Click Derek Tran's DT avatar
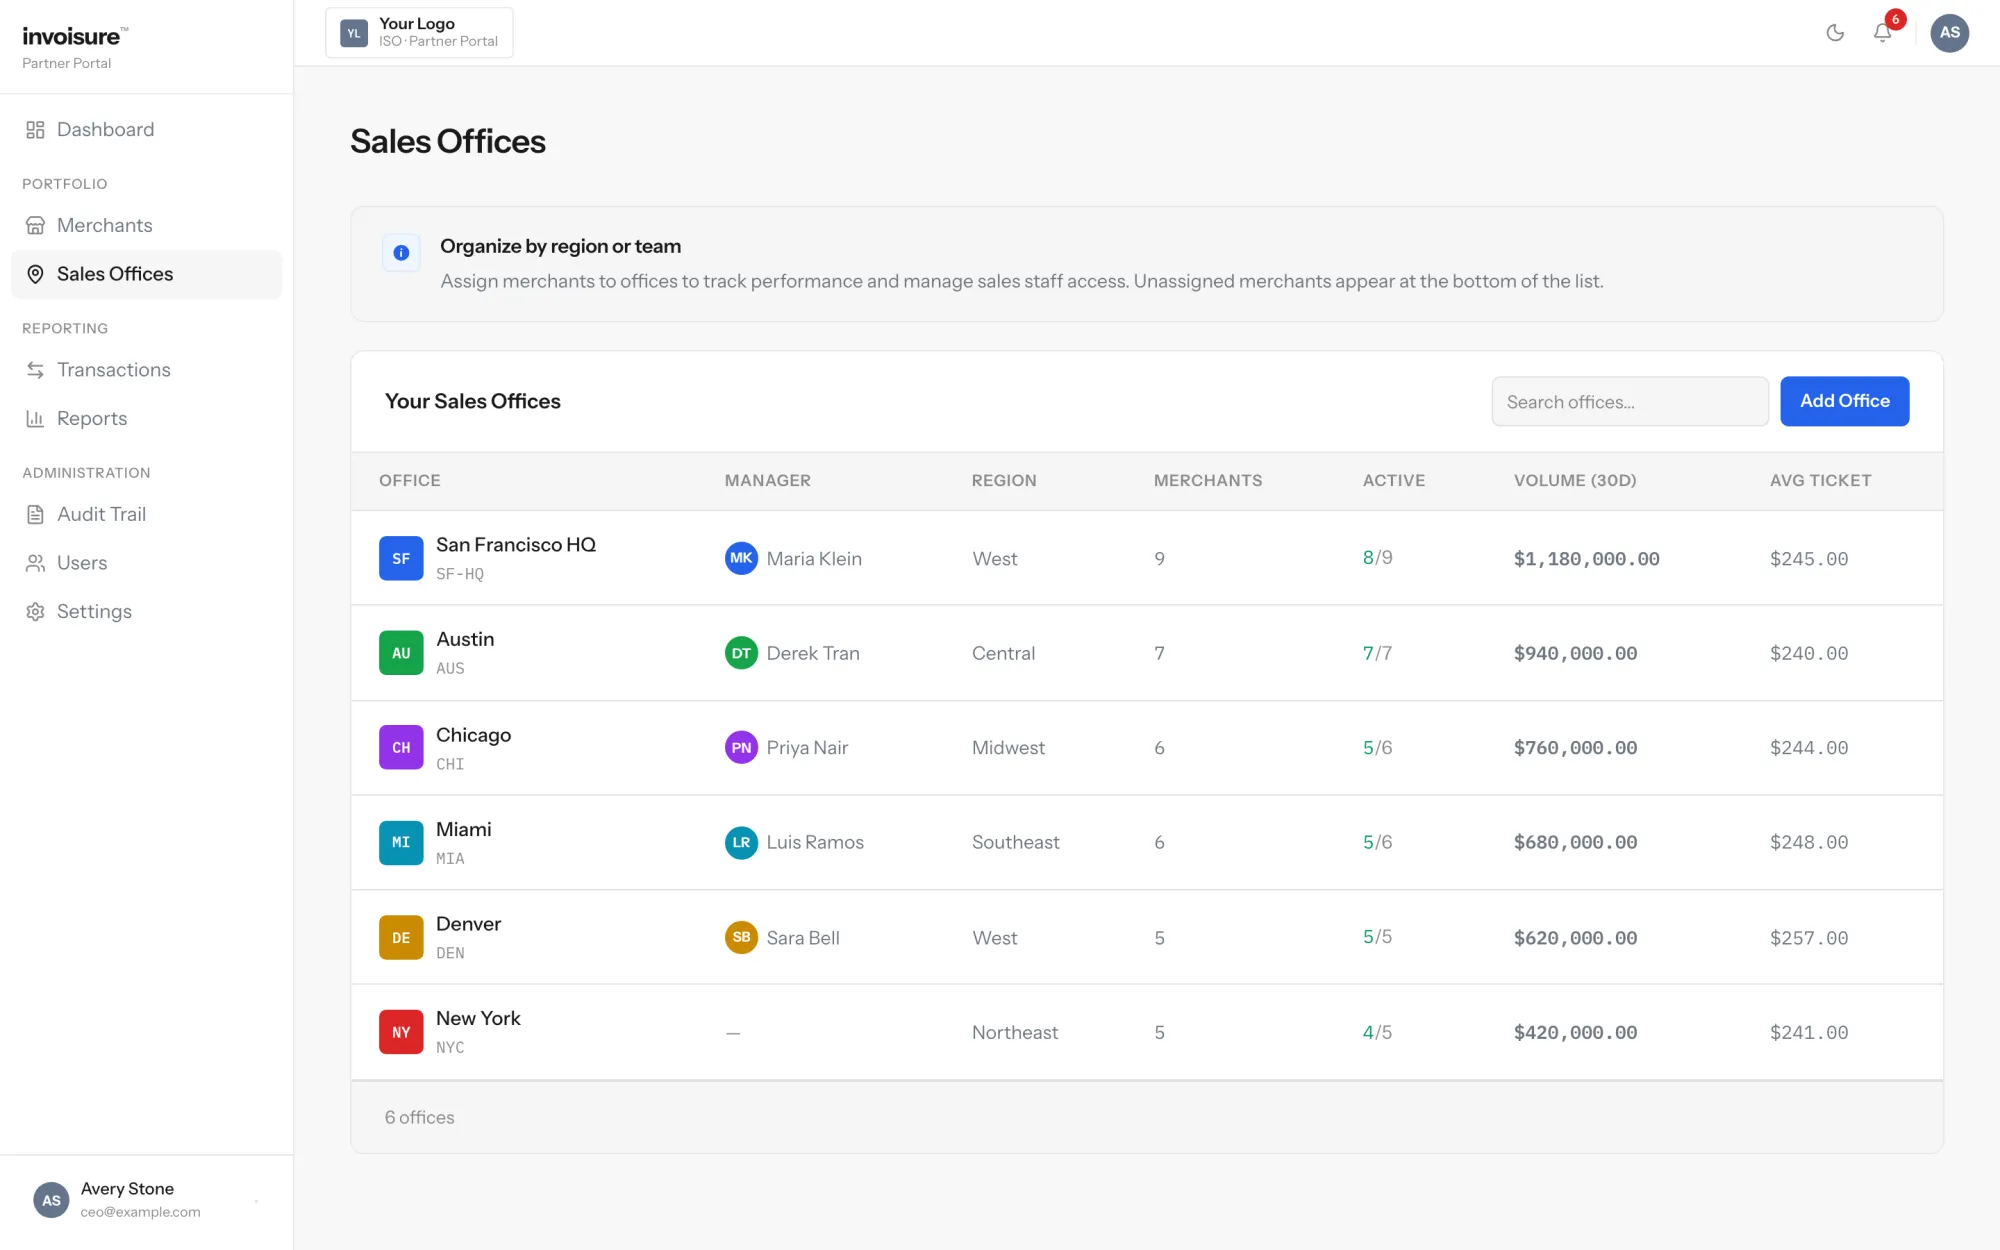 click(741, 653)
